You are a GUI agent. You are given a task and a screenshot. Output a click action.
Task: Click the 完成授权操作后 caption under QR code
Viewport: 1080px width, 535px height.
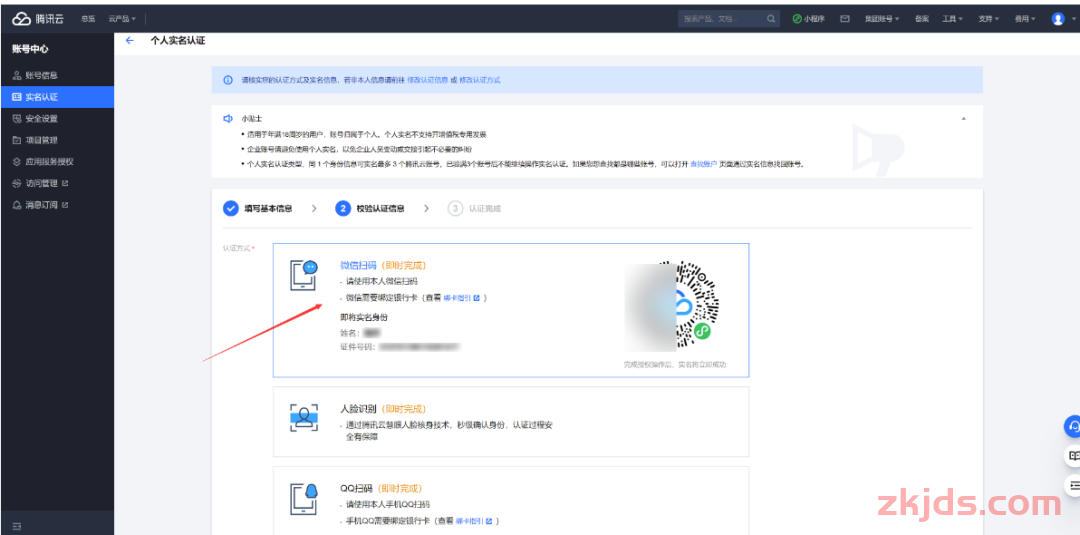(675, 364)
